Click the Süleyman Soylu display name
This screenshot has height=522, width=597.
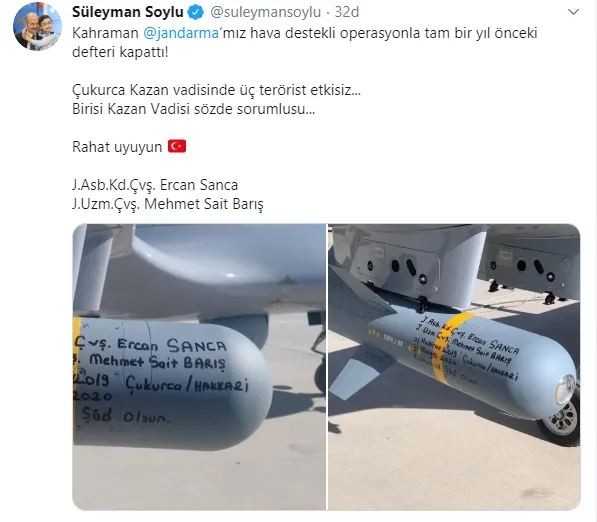coord(128,12)
